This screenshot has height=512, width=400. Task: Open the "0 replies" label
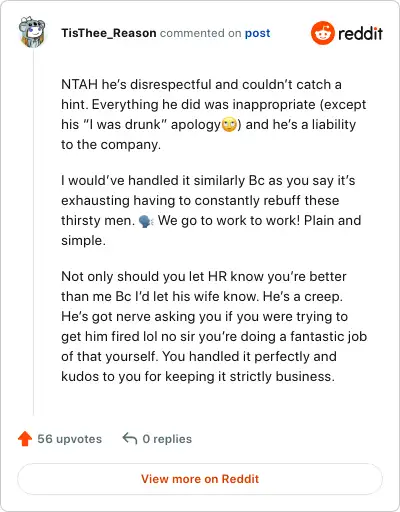167,439
